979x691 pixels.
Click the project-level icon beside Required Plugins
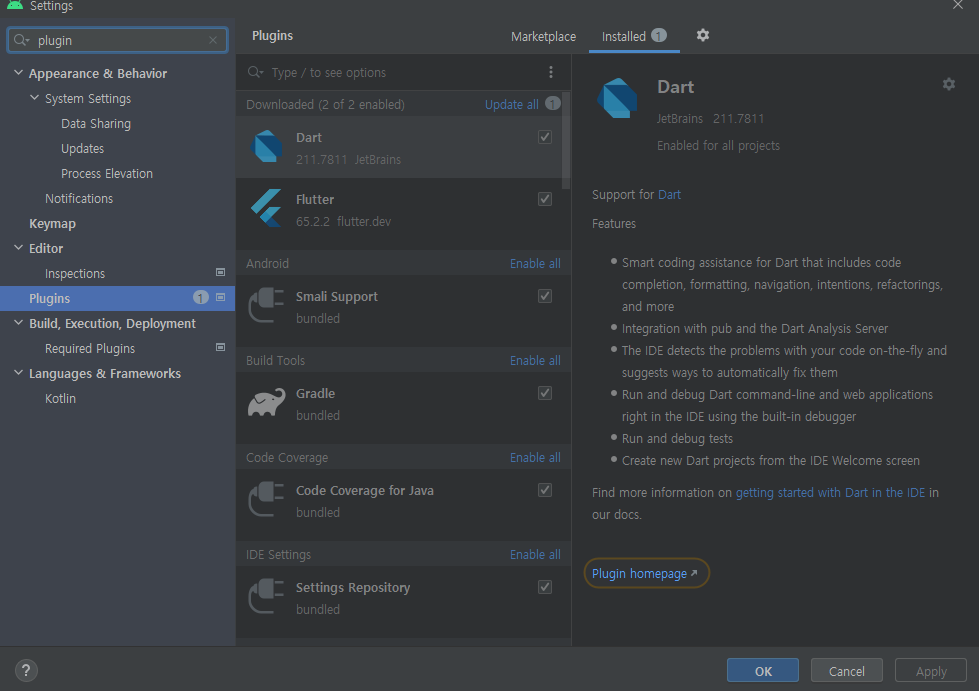pyautogui.click(x=220, y=347)
